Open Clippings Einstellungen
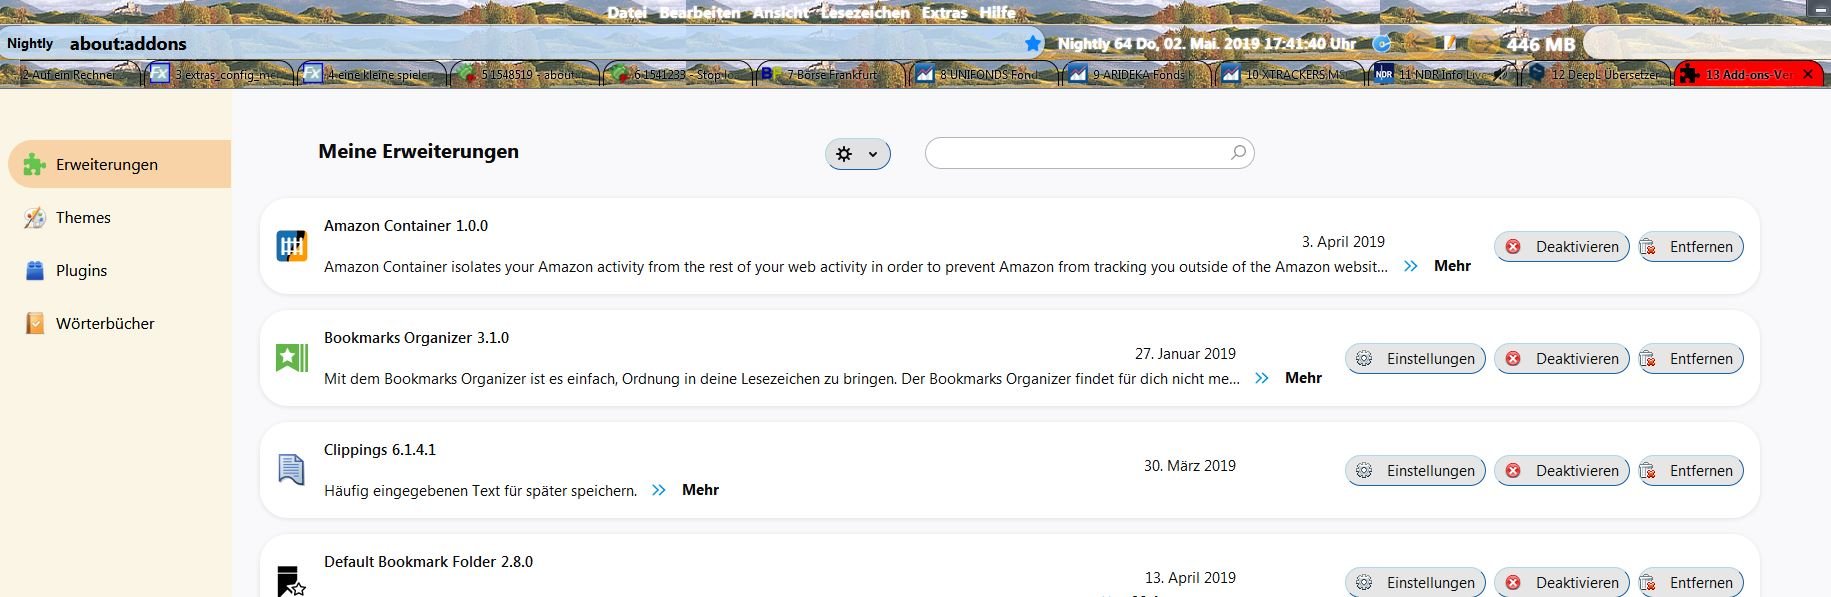Viewport: 1831px width, 597px height. tap(1415, 471)
